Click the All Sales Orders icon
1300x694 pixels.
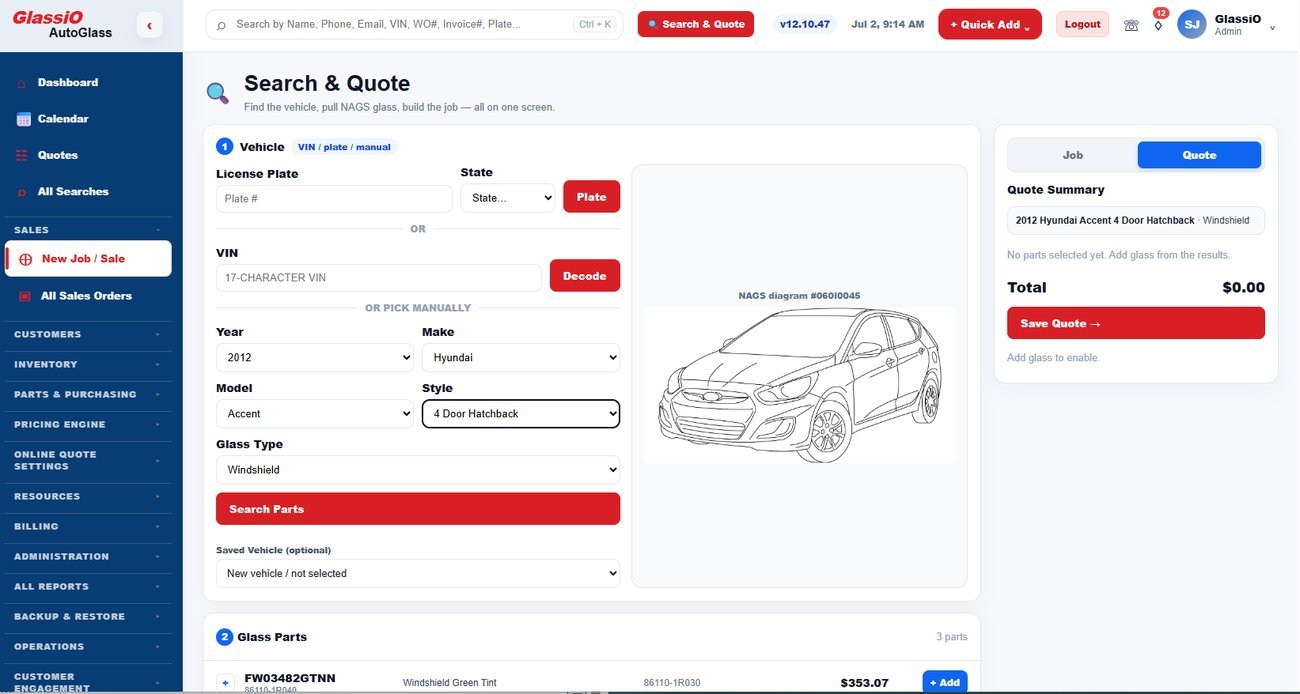point(25,296)
